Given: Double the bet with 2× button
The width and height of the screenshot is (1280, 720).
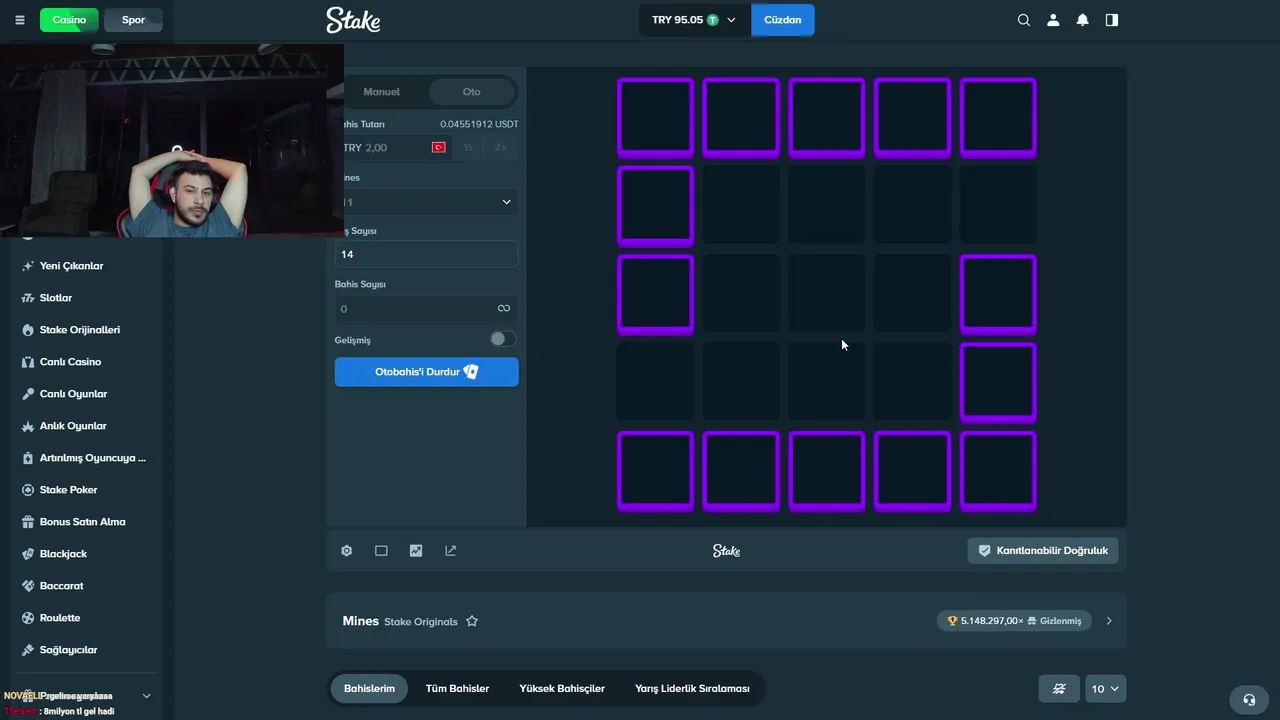Looking at the screenshot, I should [500, 147].
